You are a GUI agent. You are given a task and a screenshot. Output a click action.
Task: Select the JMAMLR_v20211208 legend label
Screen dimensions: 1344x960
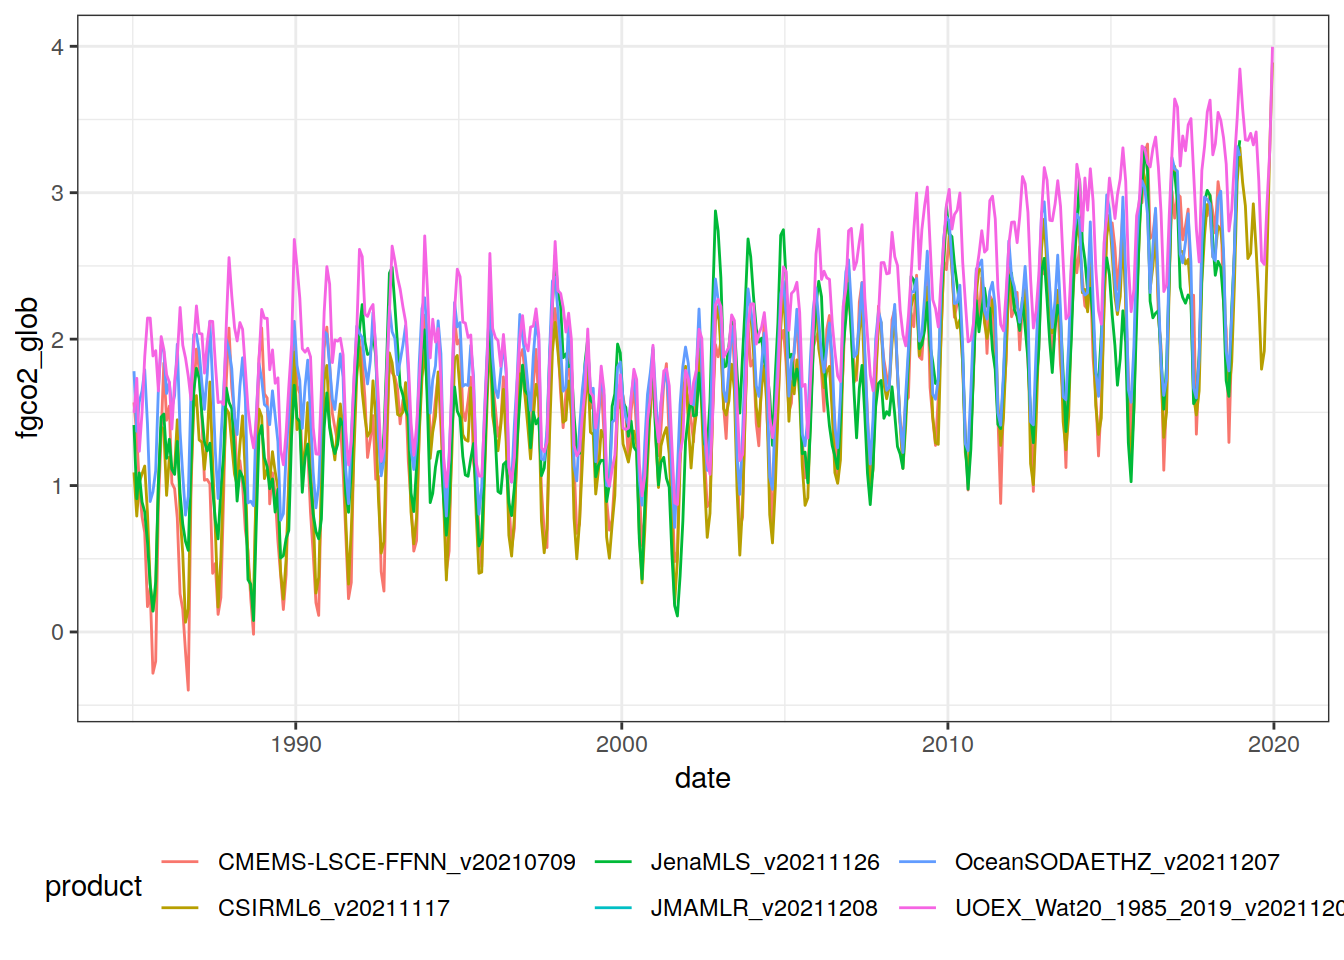(x=764, y=908)
